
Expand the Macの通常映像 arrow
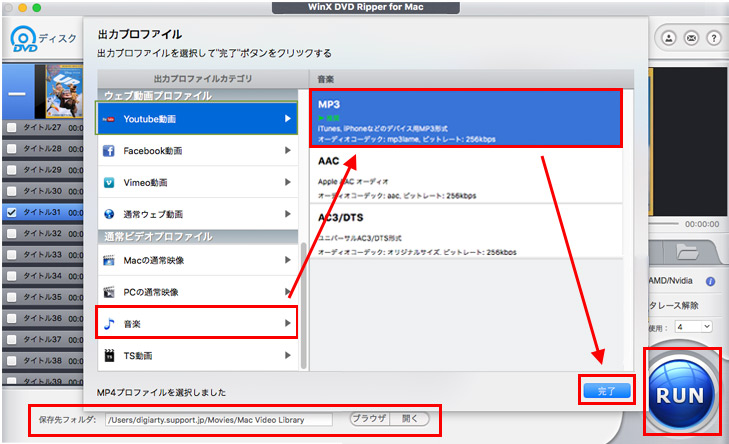288,259
